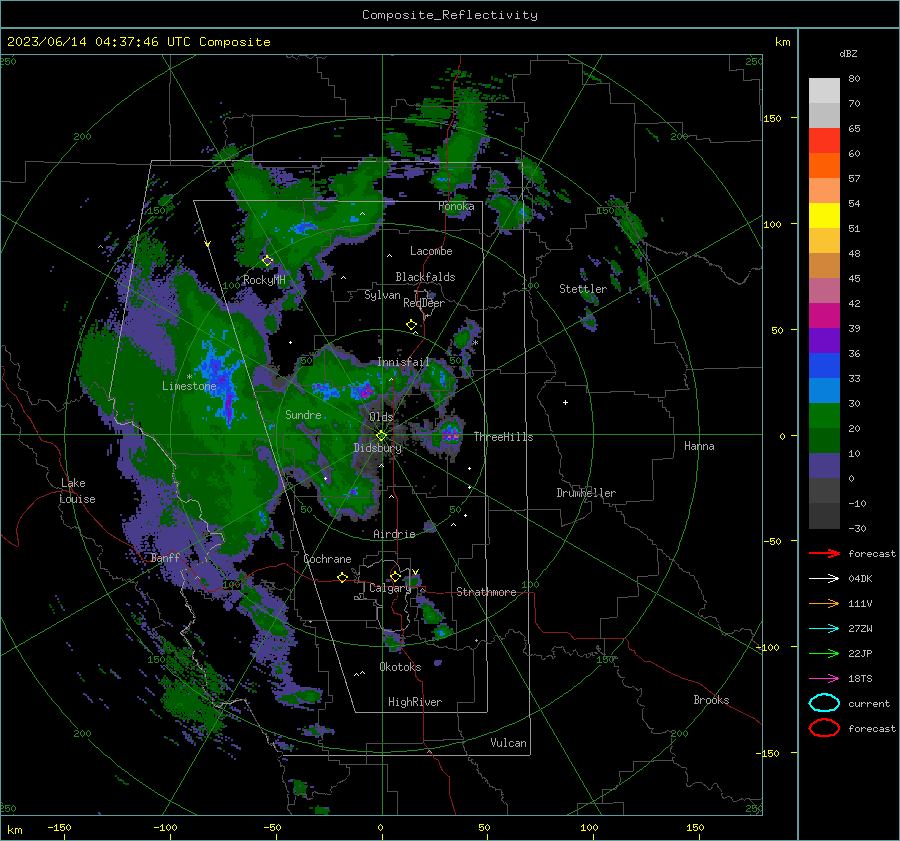Screen dimensions: 900x841
Task: Click the Innisfail label
Action: [x=403, y=362]
